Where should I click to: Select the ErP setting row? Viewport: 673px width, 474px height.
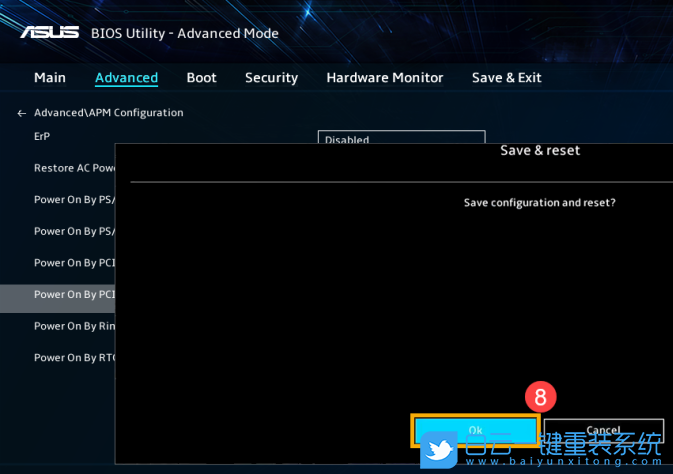click(42, 136)
